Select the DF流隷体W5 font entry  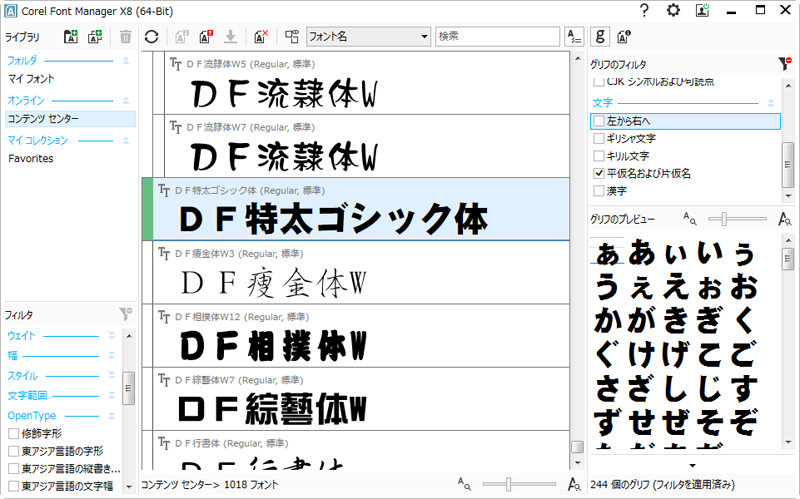[366, 83]
